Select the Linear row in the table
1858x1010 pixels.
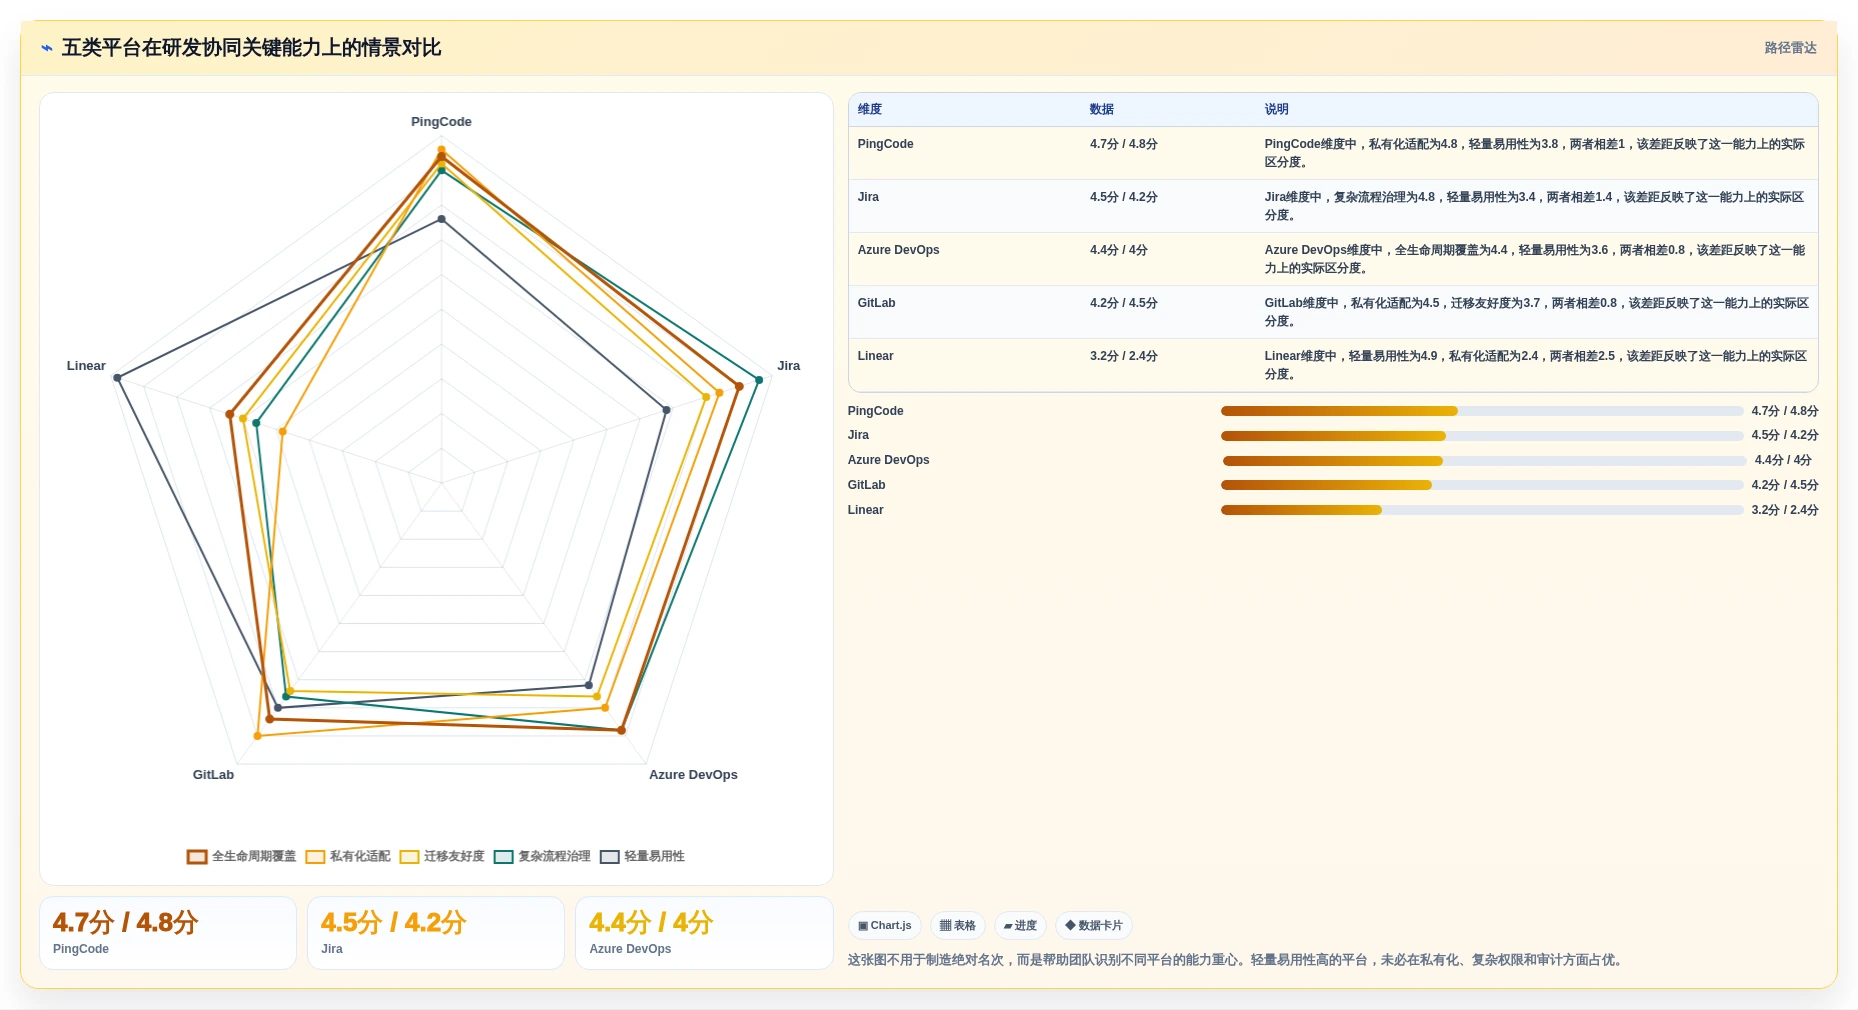pyautogui.click(x=1333, y=365)
